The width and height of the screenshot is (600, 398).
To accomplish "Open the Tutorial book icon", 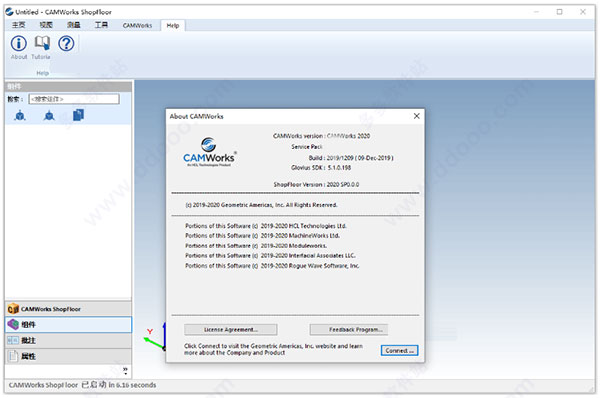I will point(42,43).
